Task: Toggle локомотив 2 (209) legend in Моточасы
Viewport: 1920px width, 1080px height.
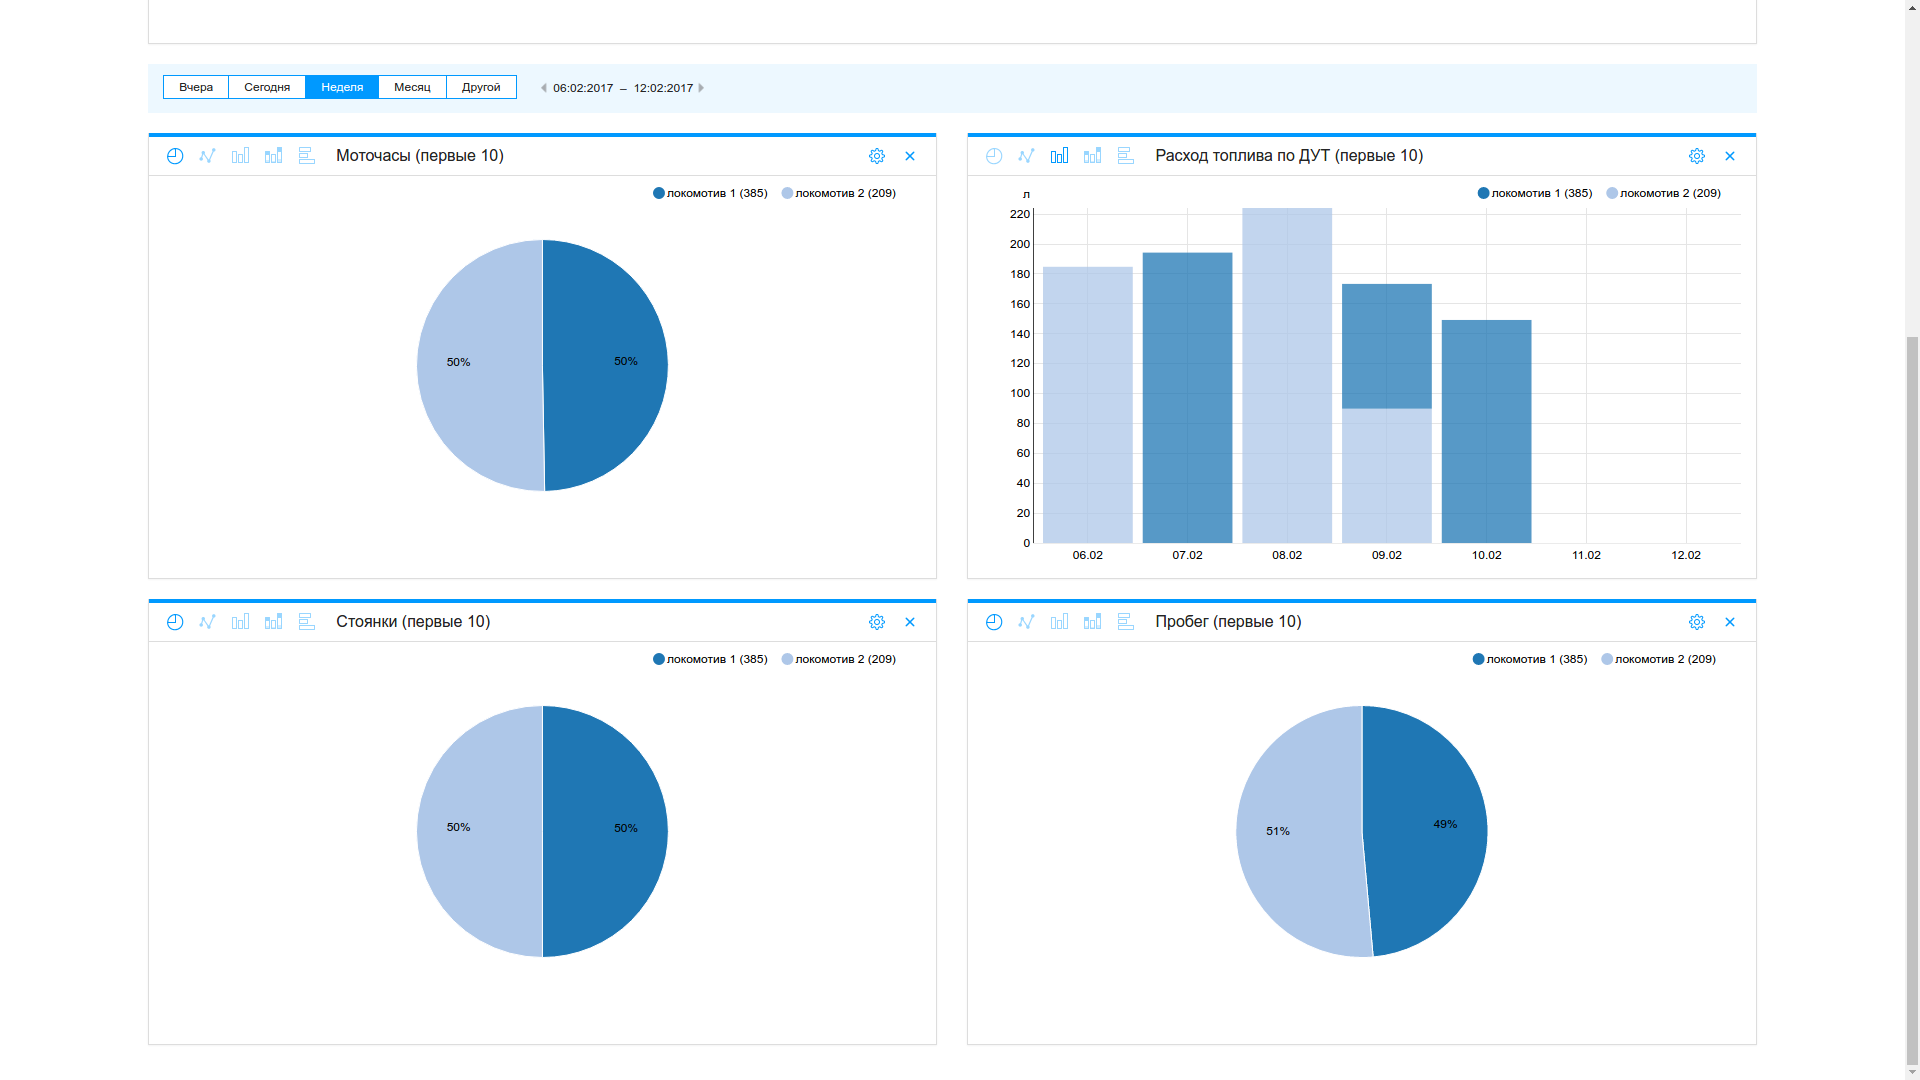Action: pos(838,193)
